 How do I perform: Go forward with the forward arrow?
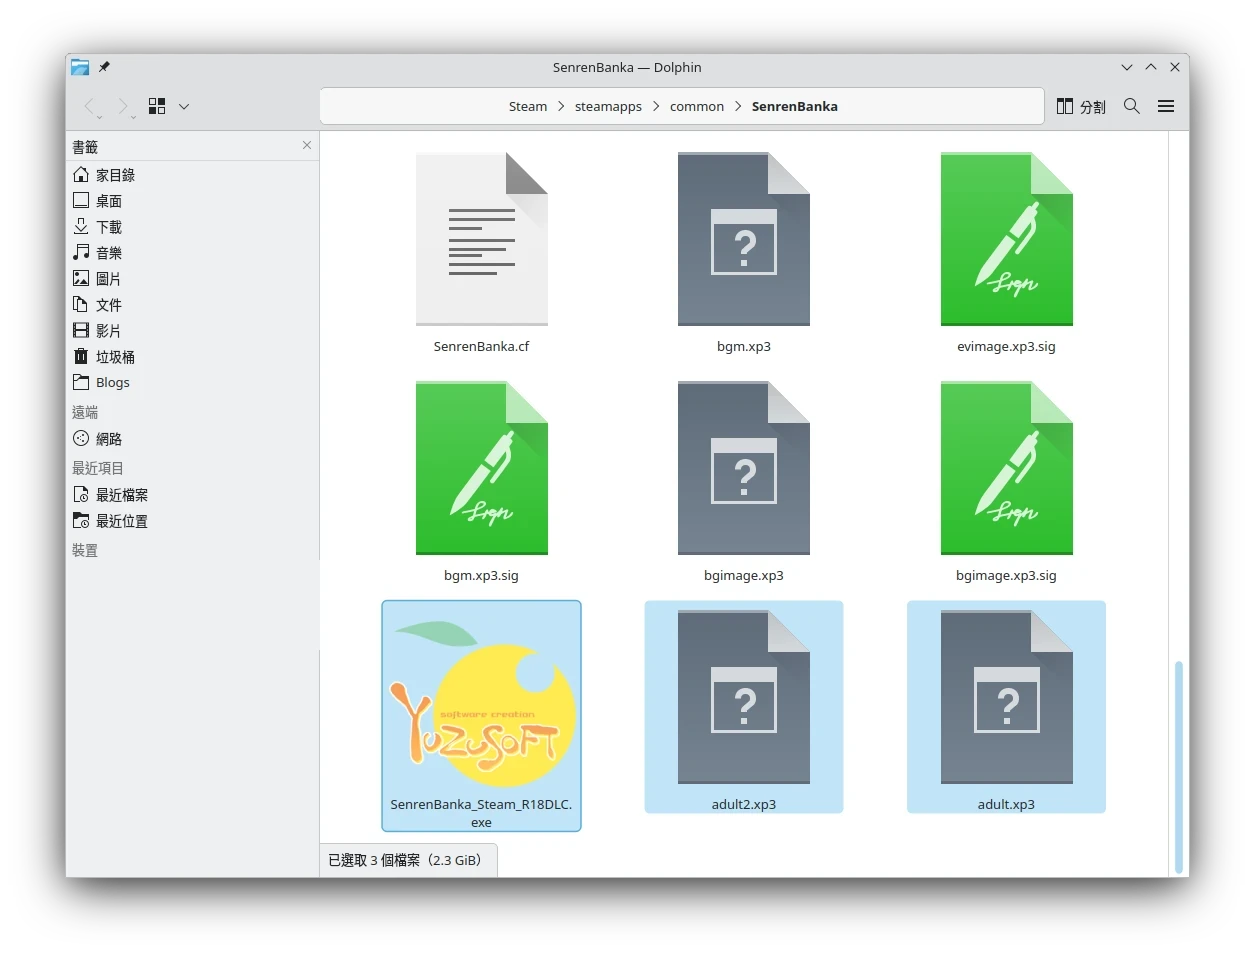123,106
